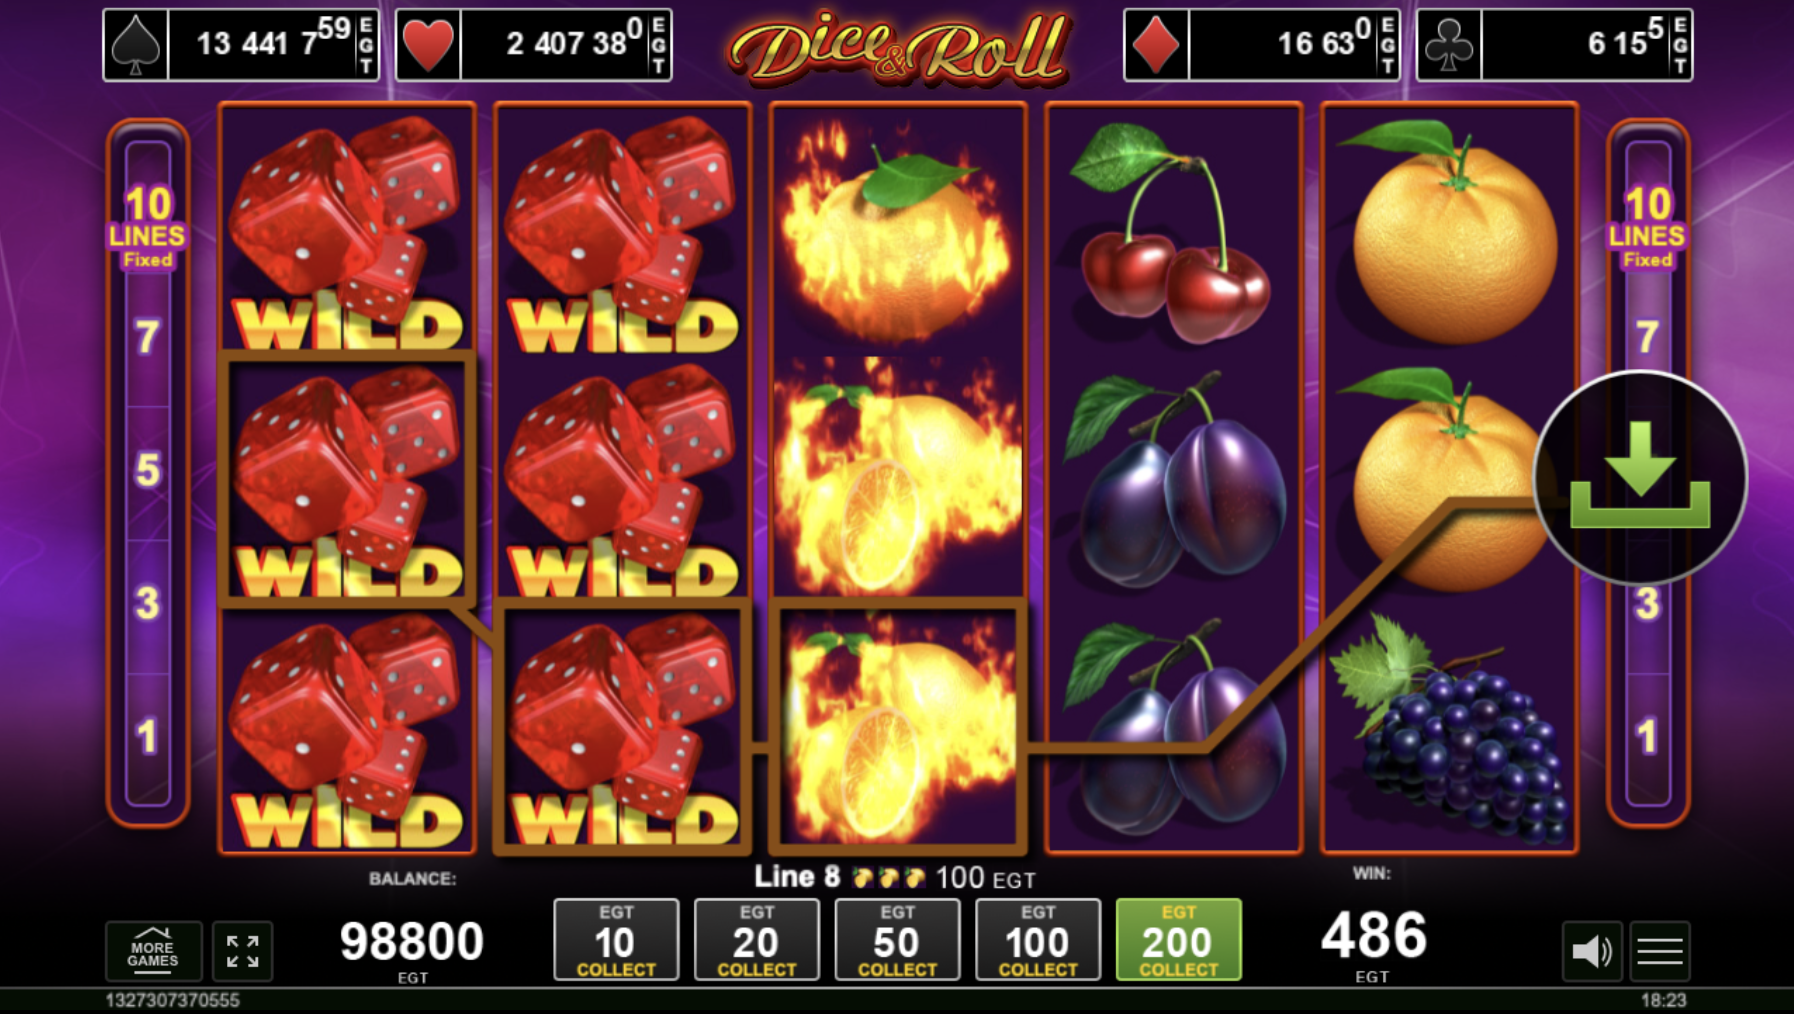Click line 5 on left lines panel
Image resolution: width=1794 pixels, height=1014 pixels.
coord(148,470)
